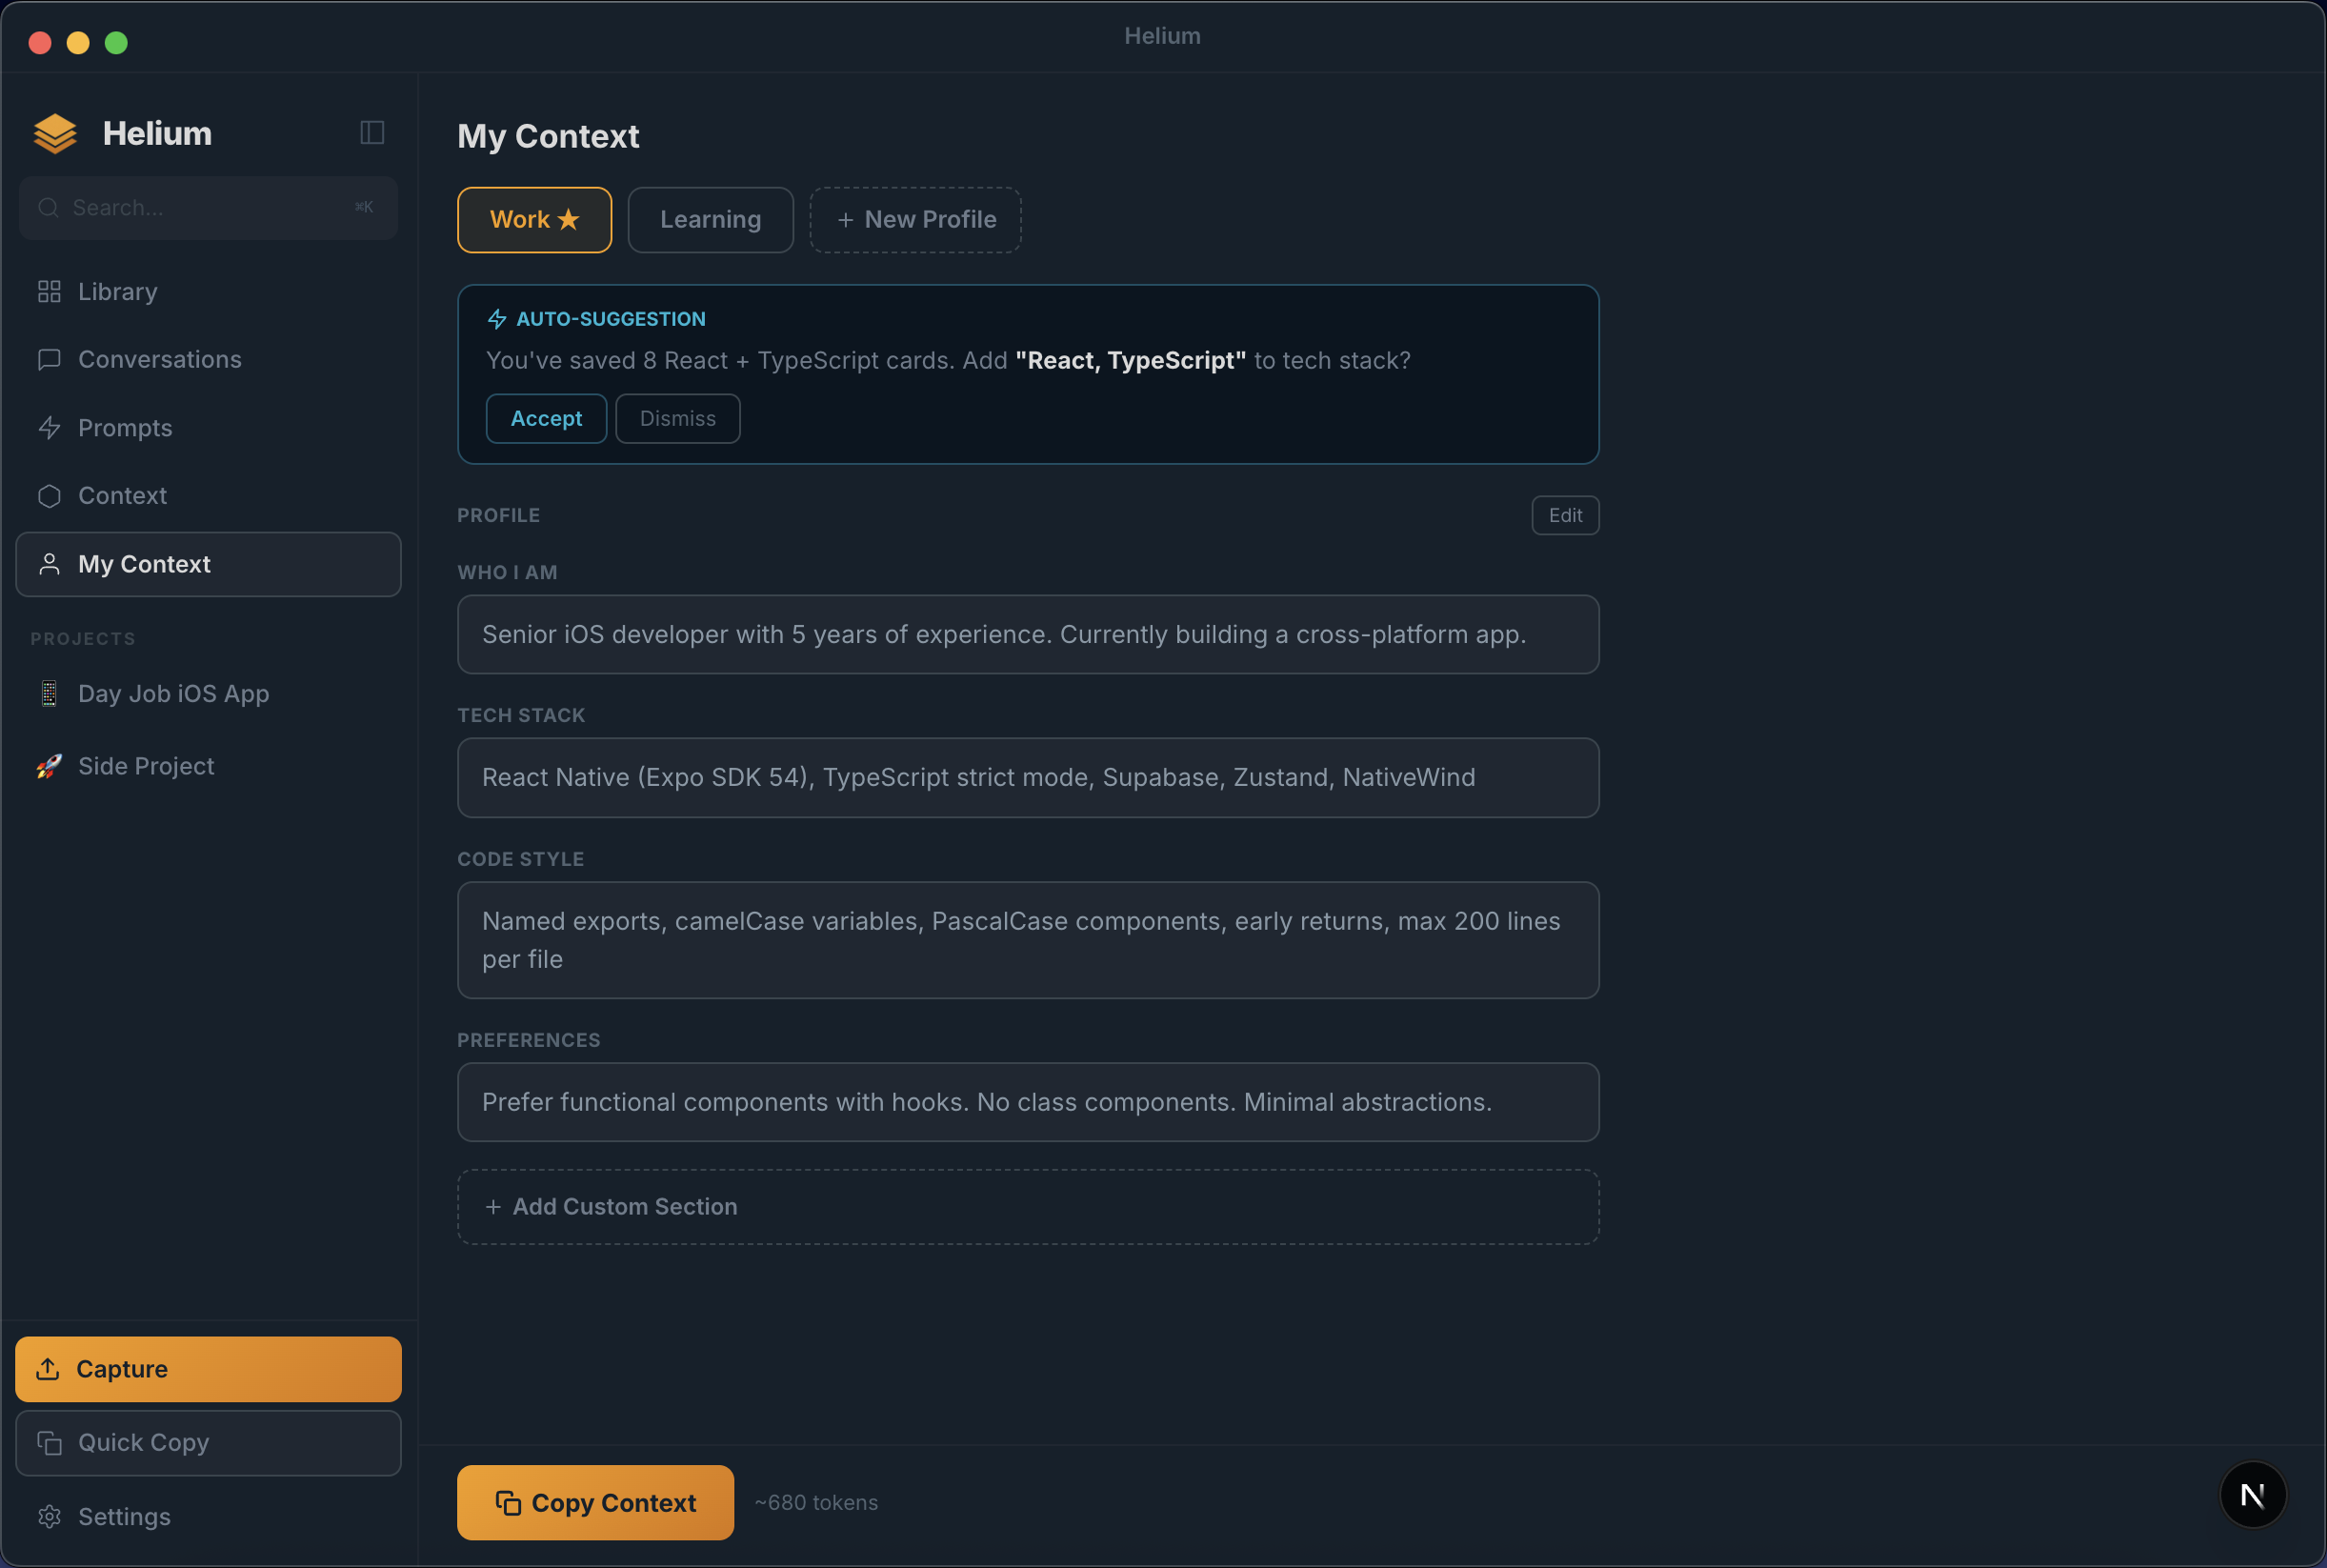Click the search input field
Screen dimensions: 2327x1568
click(208, 208)
